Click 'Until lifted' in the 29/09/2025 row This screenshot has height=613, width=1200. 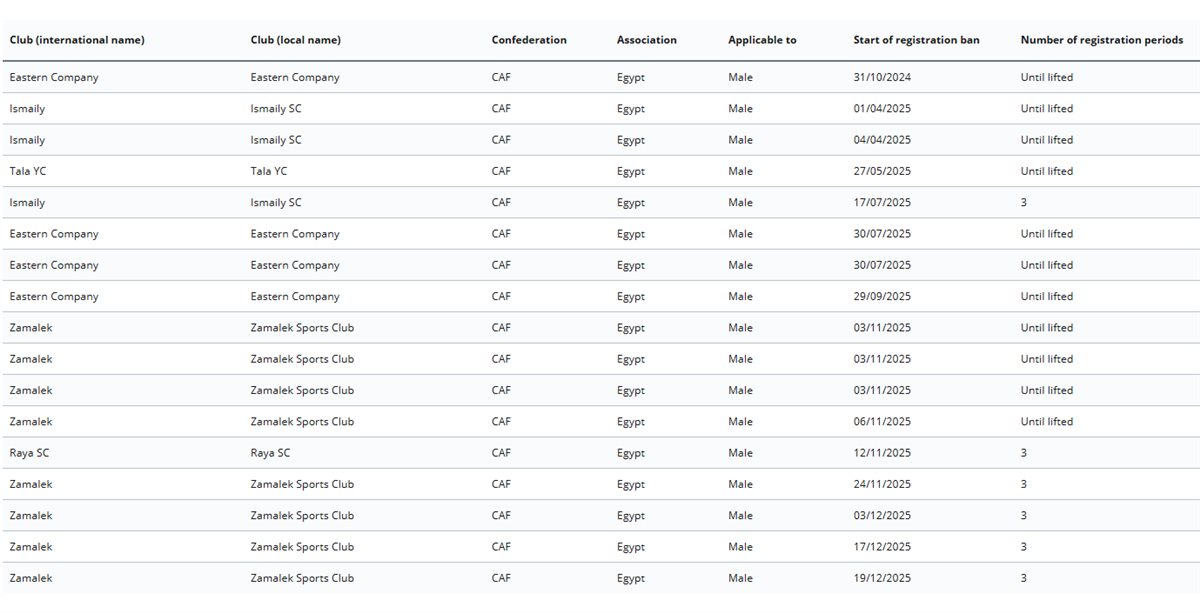pyautogui.click(x=1047, y=296)
